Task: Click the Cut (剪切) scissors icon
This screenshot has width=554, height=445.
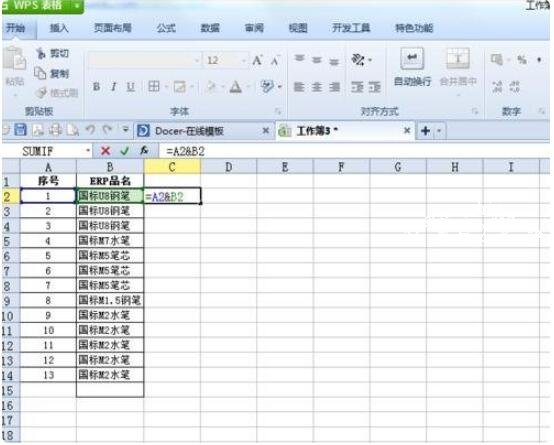Action: point(41,54)
